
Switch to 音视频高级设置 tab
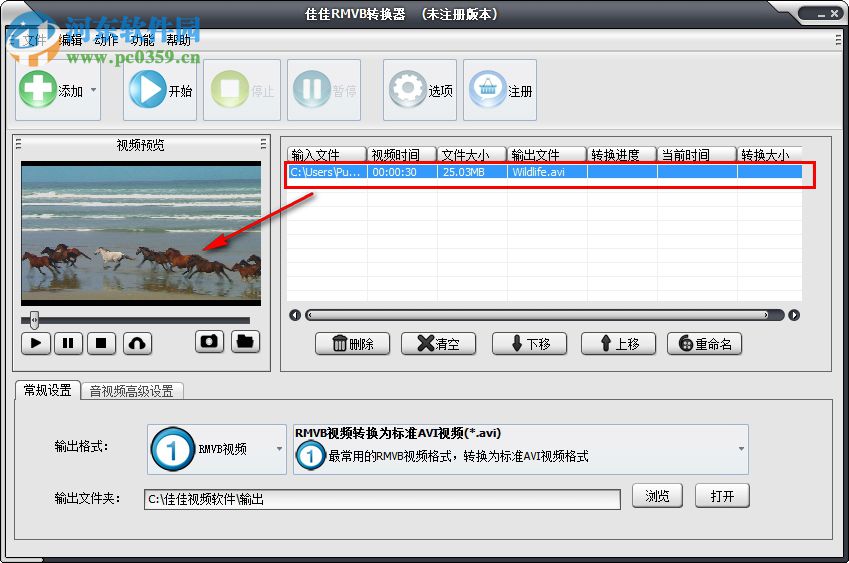[x=132, y=391]
